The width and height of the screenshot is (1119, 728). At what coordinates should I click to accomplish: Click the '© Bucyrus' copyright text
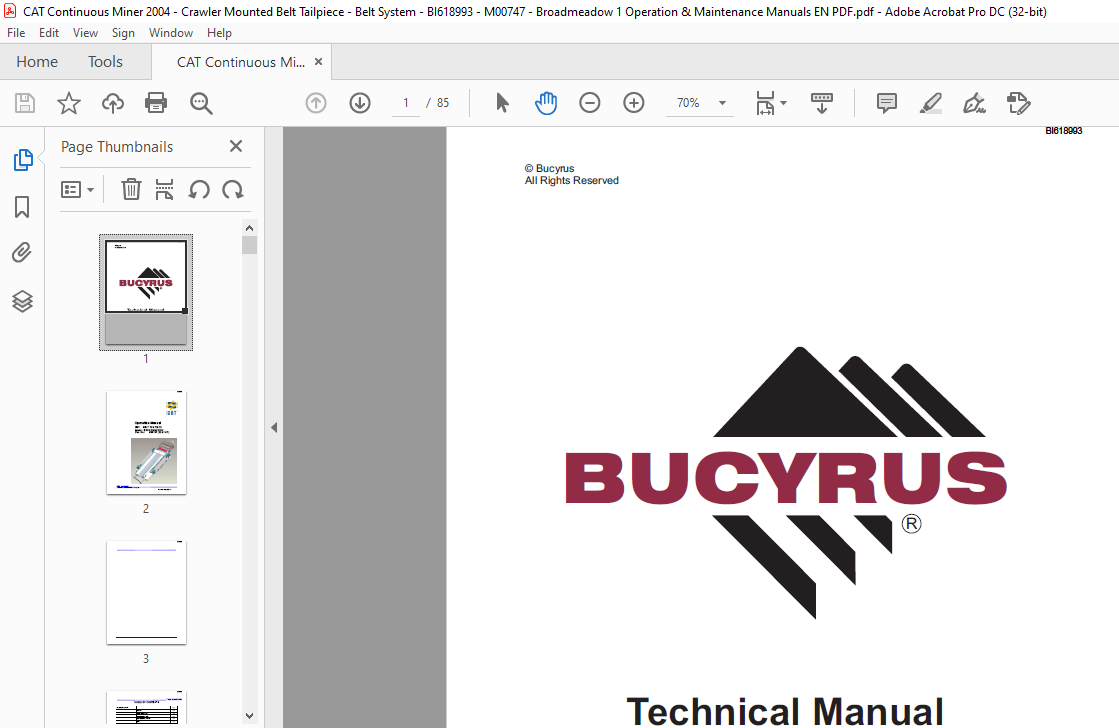(x=550, y=168)
